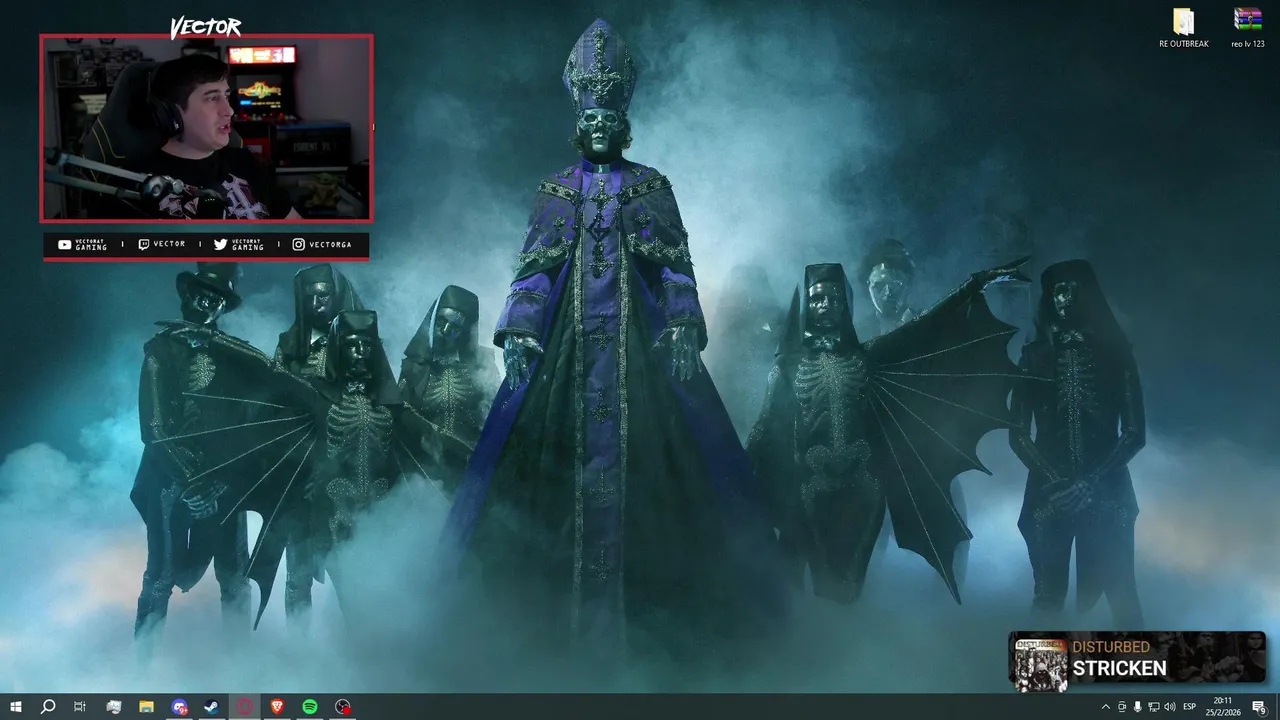The image size is (1280, 720).
Task: Open the pinned app left of File Explorer
Action: 113,707
